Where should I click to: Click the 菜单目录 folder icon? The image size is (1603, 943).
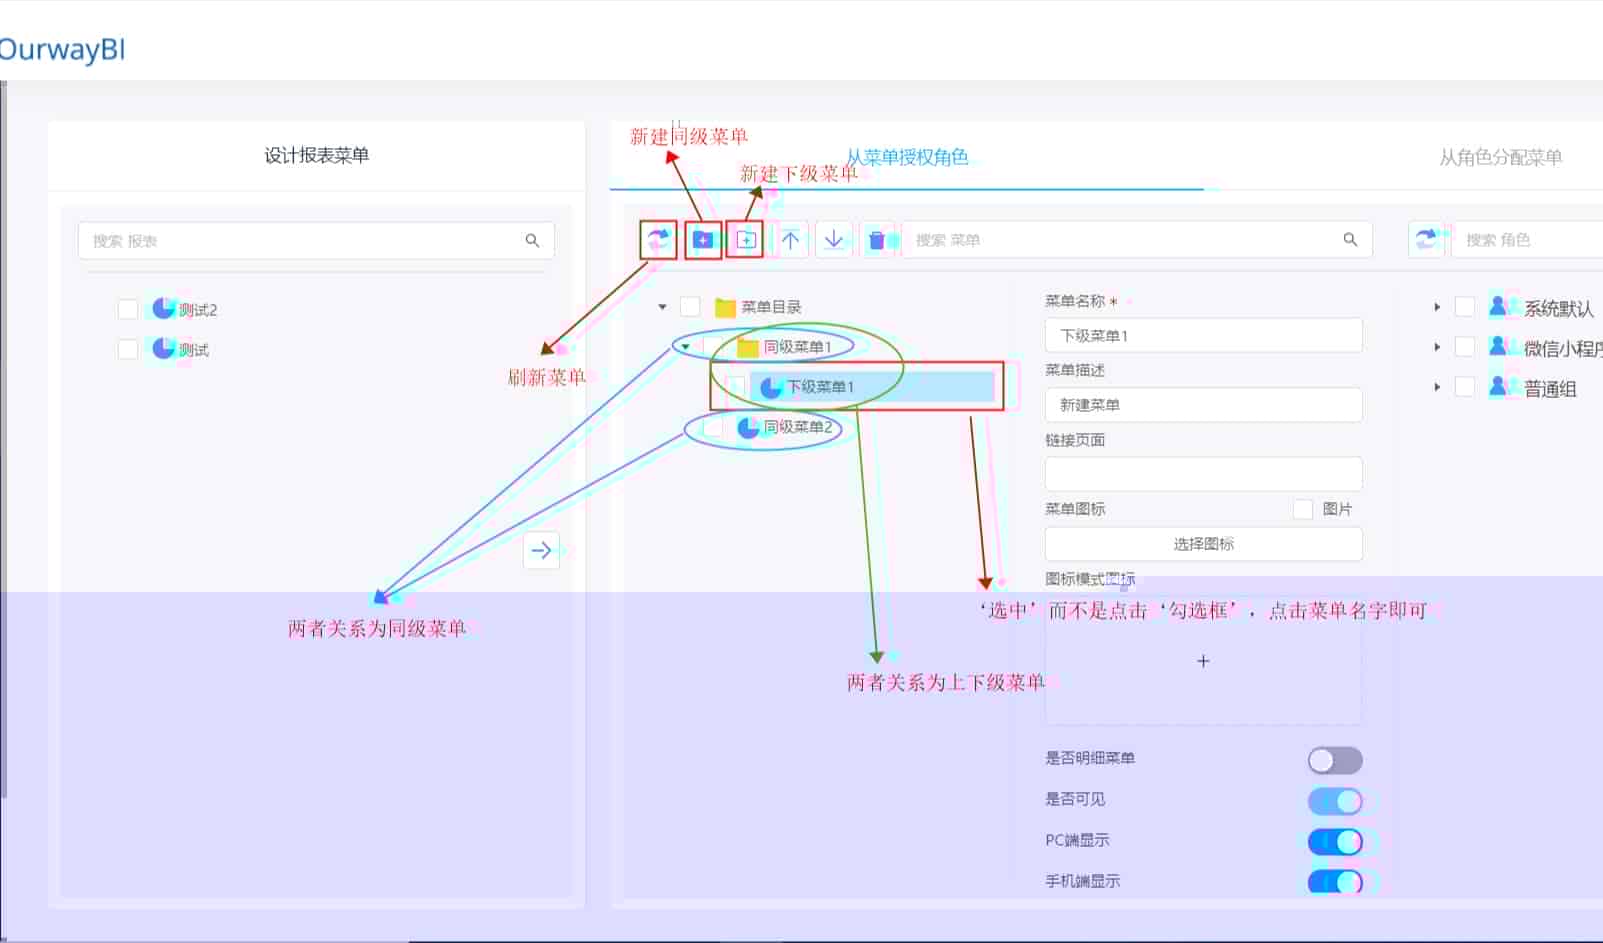pos(725,307)
